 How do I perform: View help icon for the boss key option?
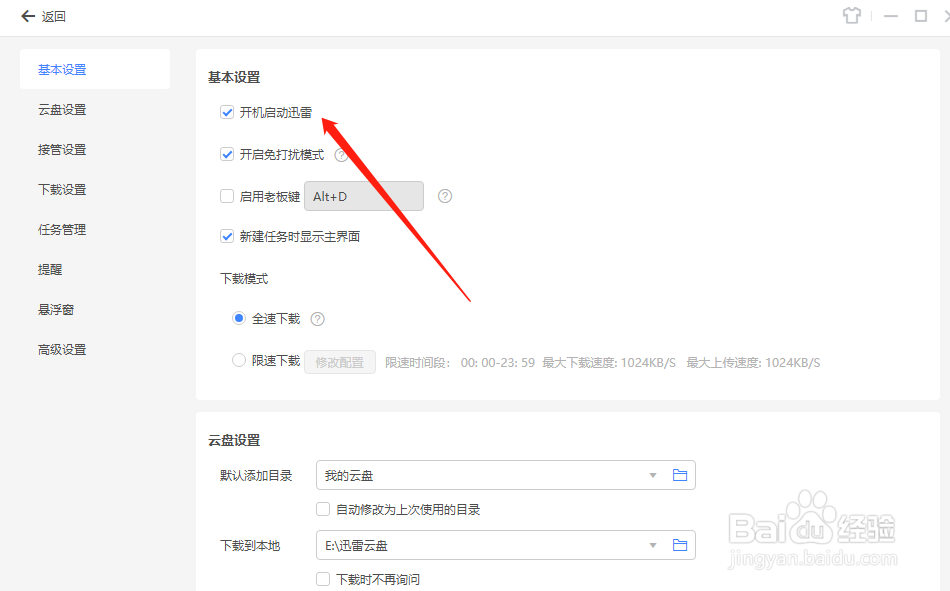tap(444, 196)
